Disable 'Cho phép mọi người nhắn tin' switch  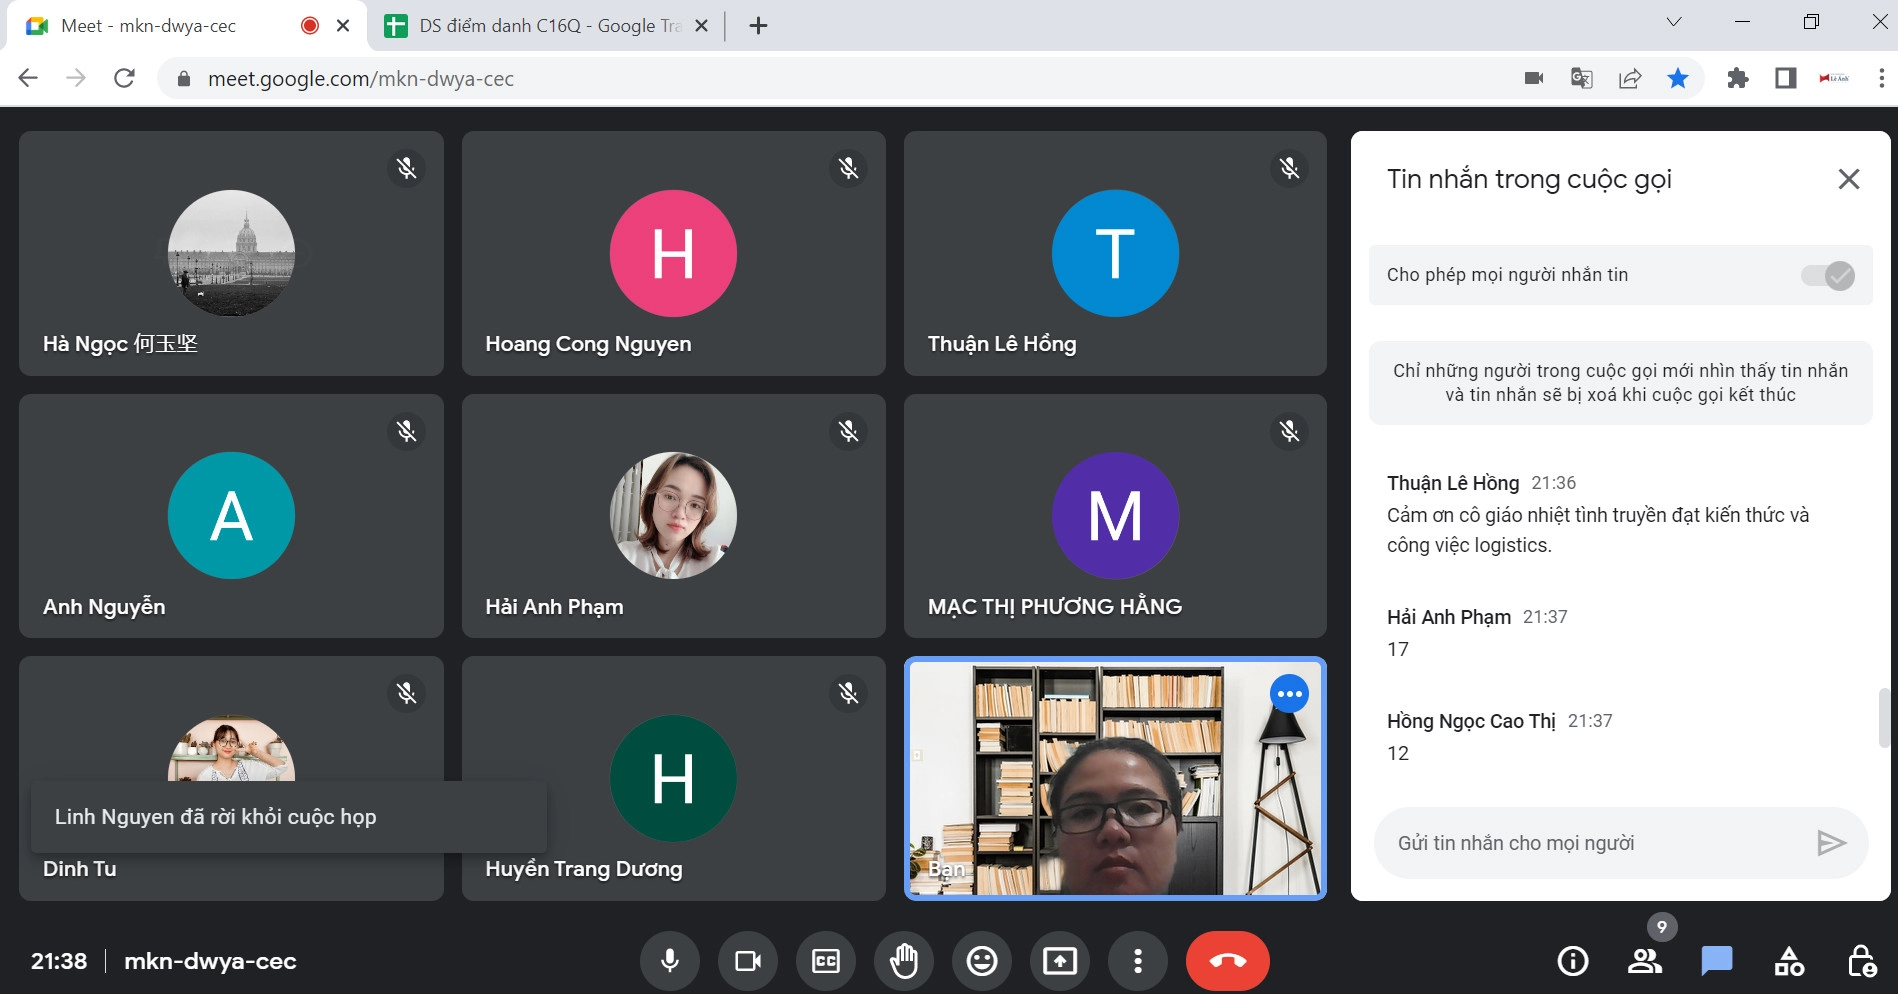[1828, 275]
